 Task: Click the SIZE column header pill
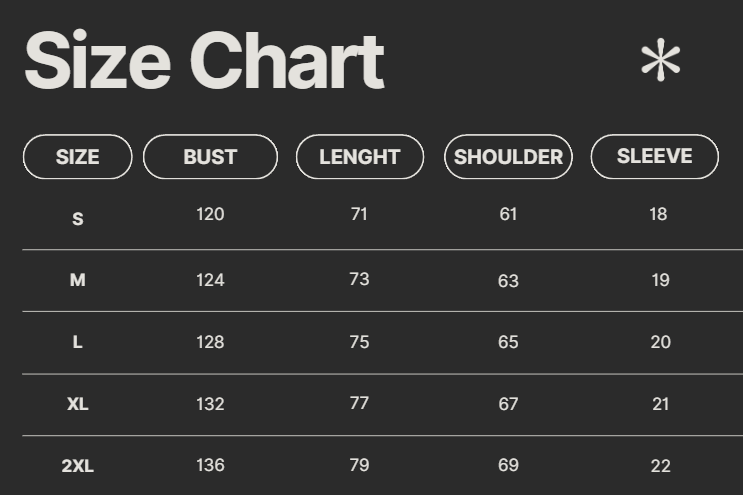[77, 157]
